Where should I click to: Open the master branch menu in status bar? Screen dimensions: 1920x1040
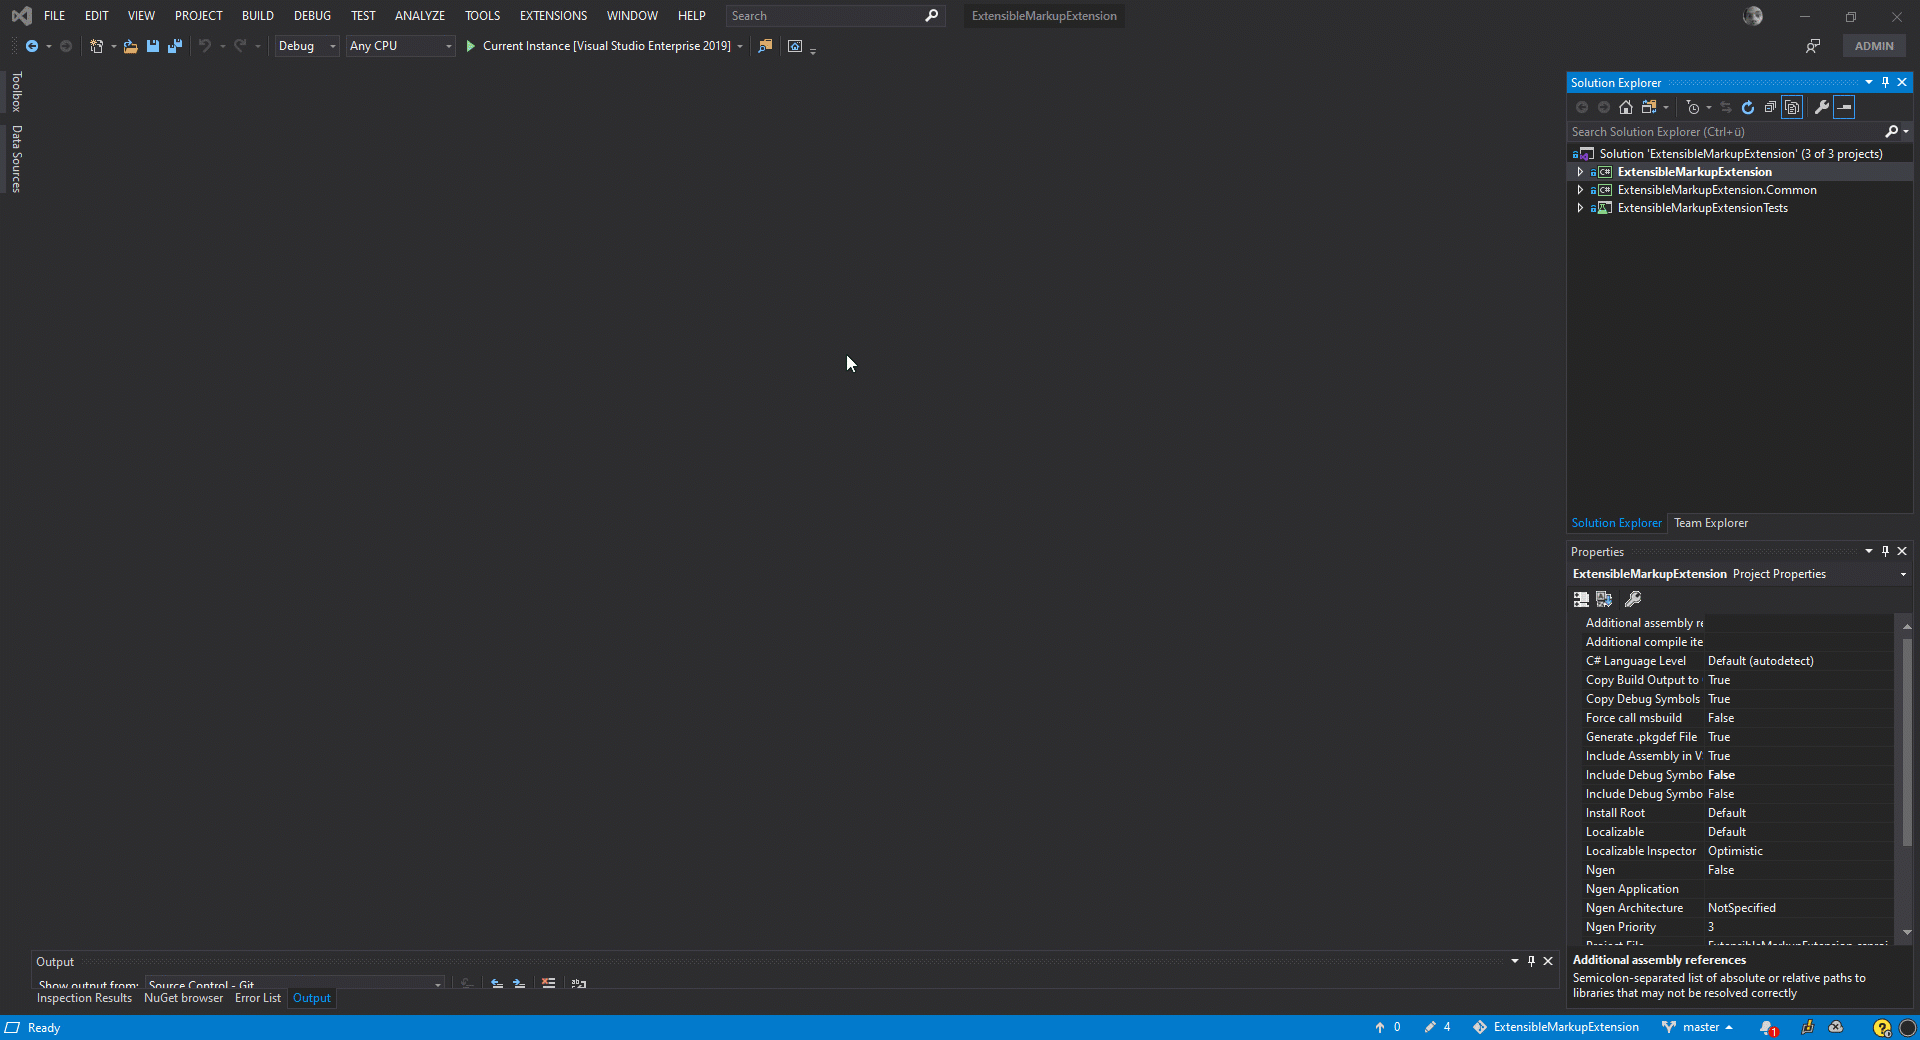(x=1697, y=1027)
